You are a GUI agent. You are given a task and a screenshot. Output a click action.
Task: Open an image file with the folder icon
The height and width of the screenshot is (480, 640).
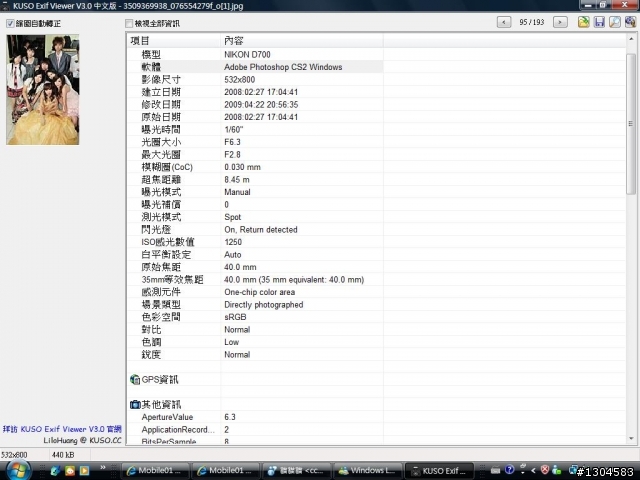(584, 22)
